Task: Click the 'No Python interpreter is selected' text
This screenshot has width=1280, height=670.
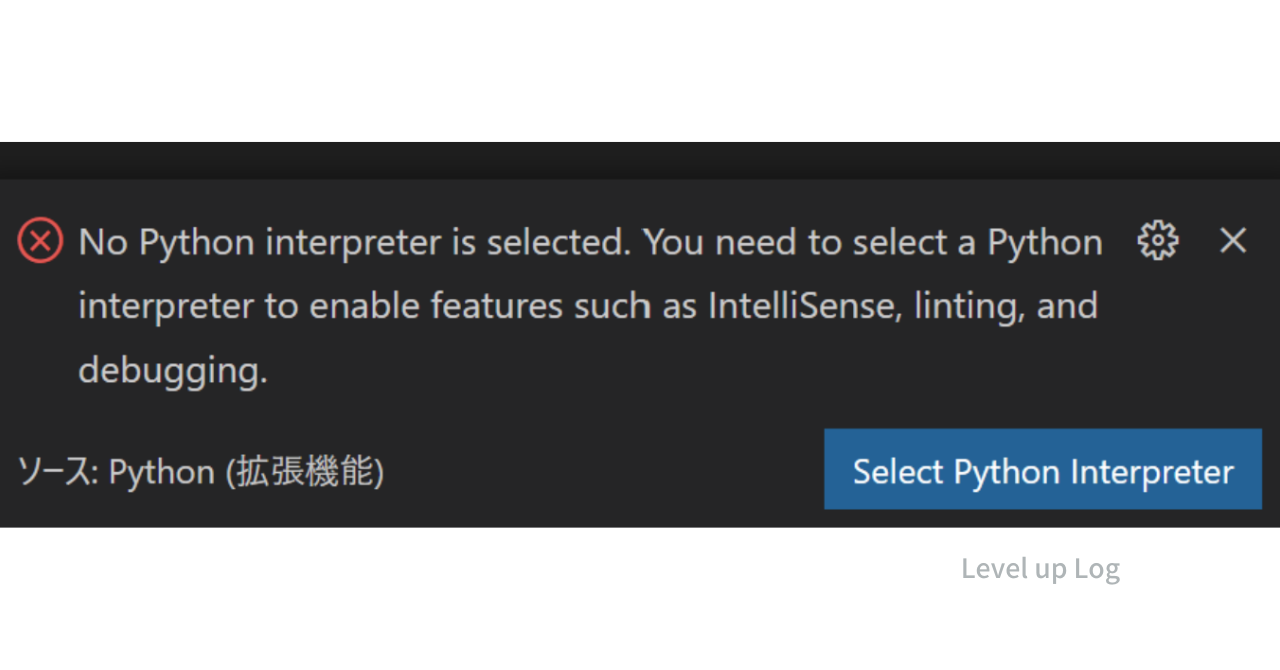Action: coord(354,242)
